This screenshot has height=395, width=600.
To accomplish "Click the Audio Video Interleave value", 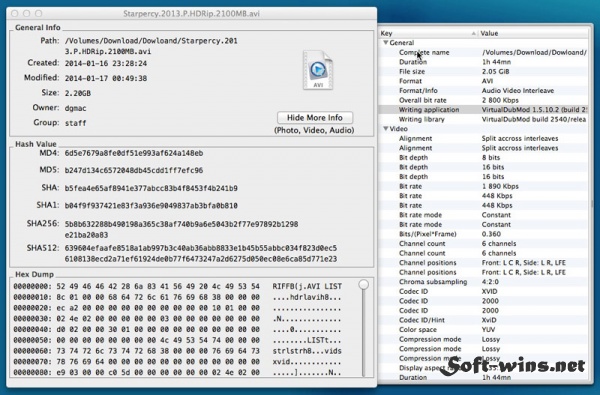I will click(x=518, y=90).
